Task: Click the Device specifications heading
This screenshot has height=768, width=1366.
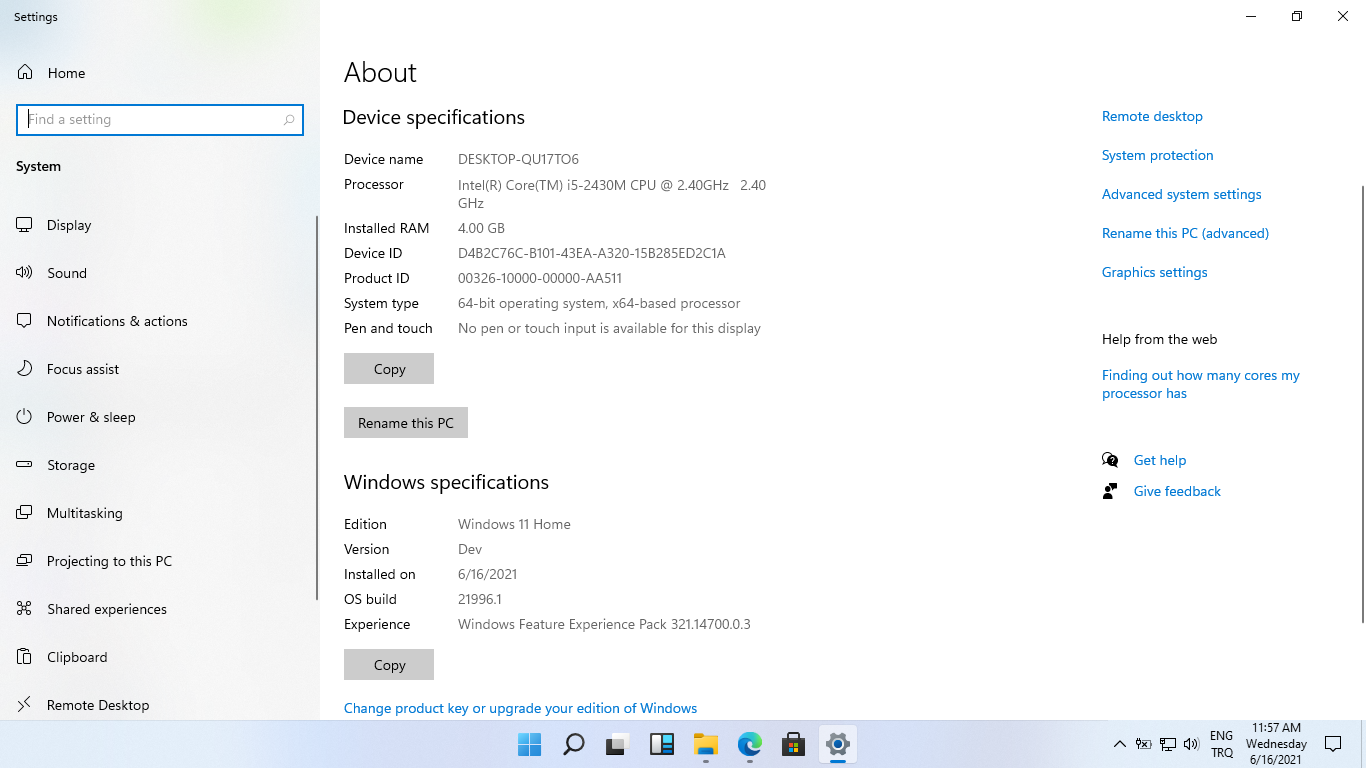Action: (x=434, y=117)
